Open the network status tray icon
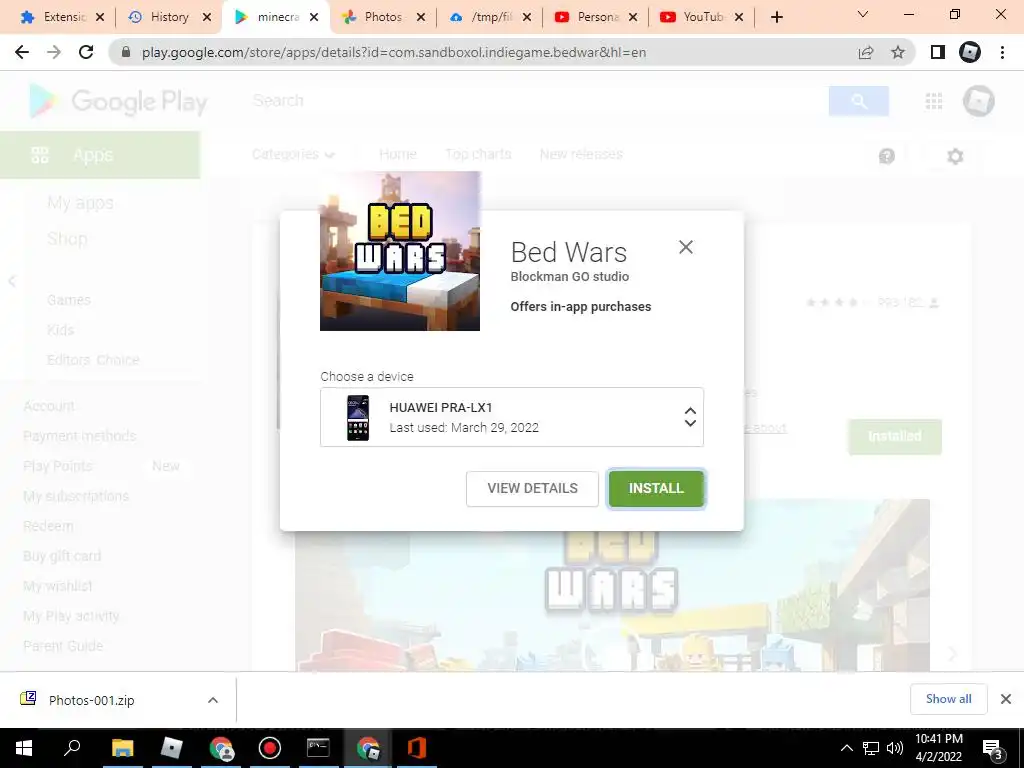 871,748
